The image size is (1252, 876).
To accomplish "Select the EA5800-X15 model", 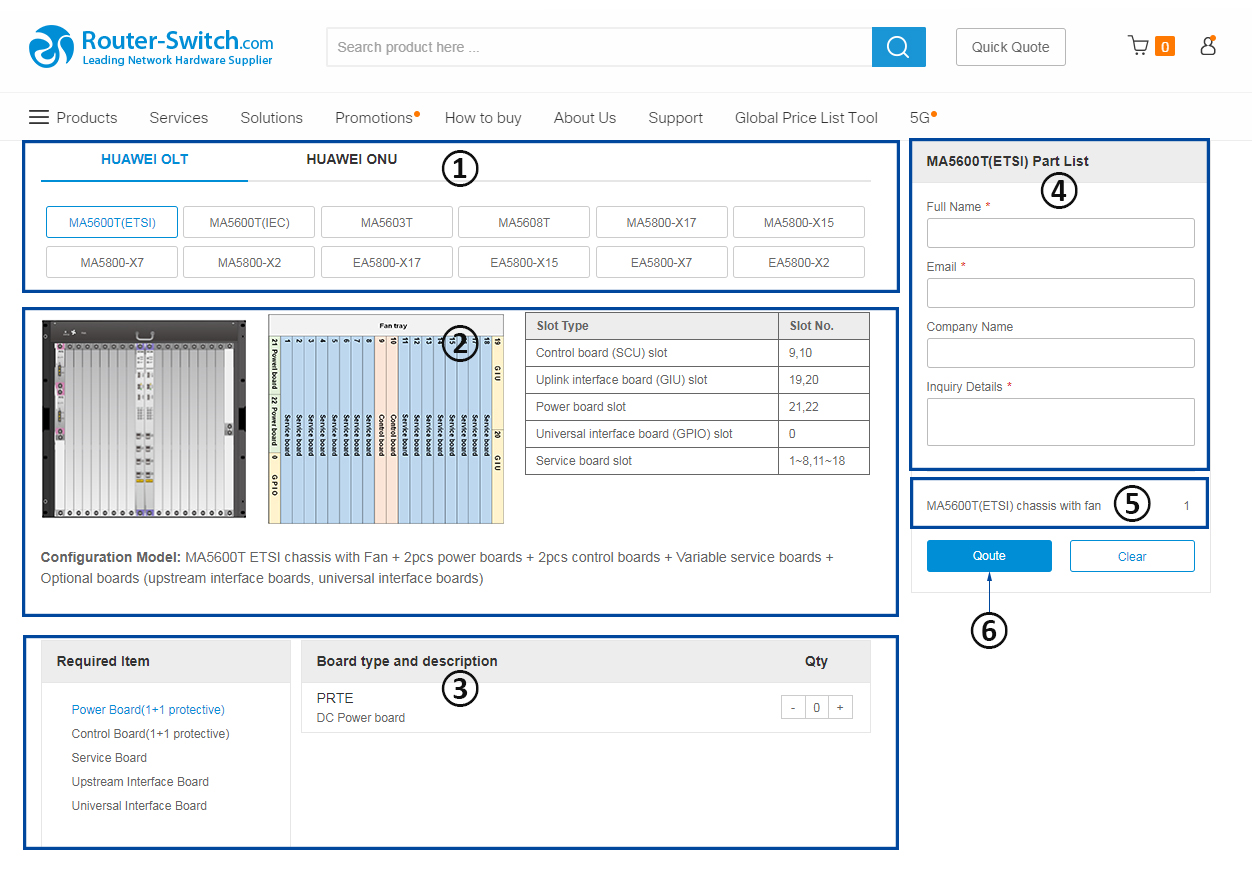I will tap(524, 262).
